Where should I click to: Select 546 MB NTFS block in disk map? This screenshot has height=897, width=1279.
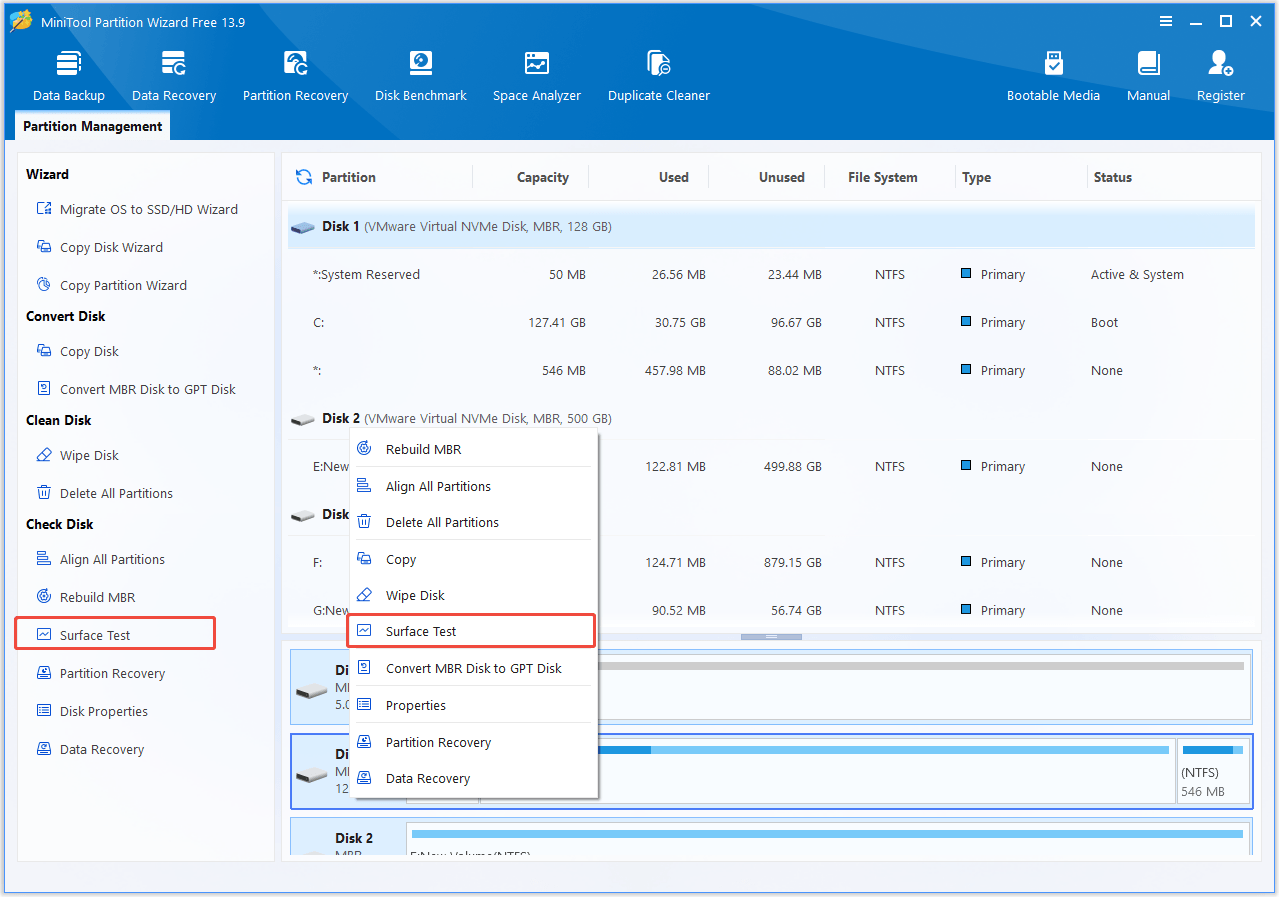coord(1214,770)
